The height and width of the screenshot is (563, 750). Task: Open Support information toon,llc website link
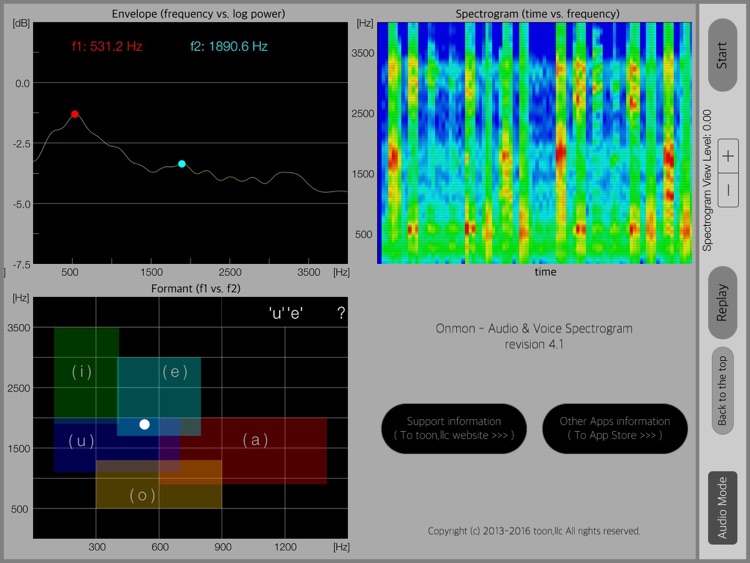[455, 429]
